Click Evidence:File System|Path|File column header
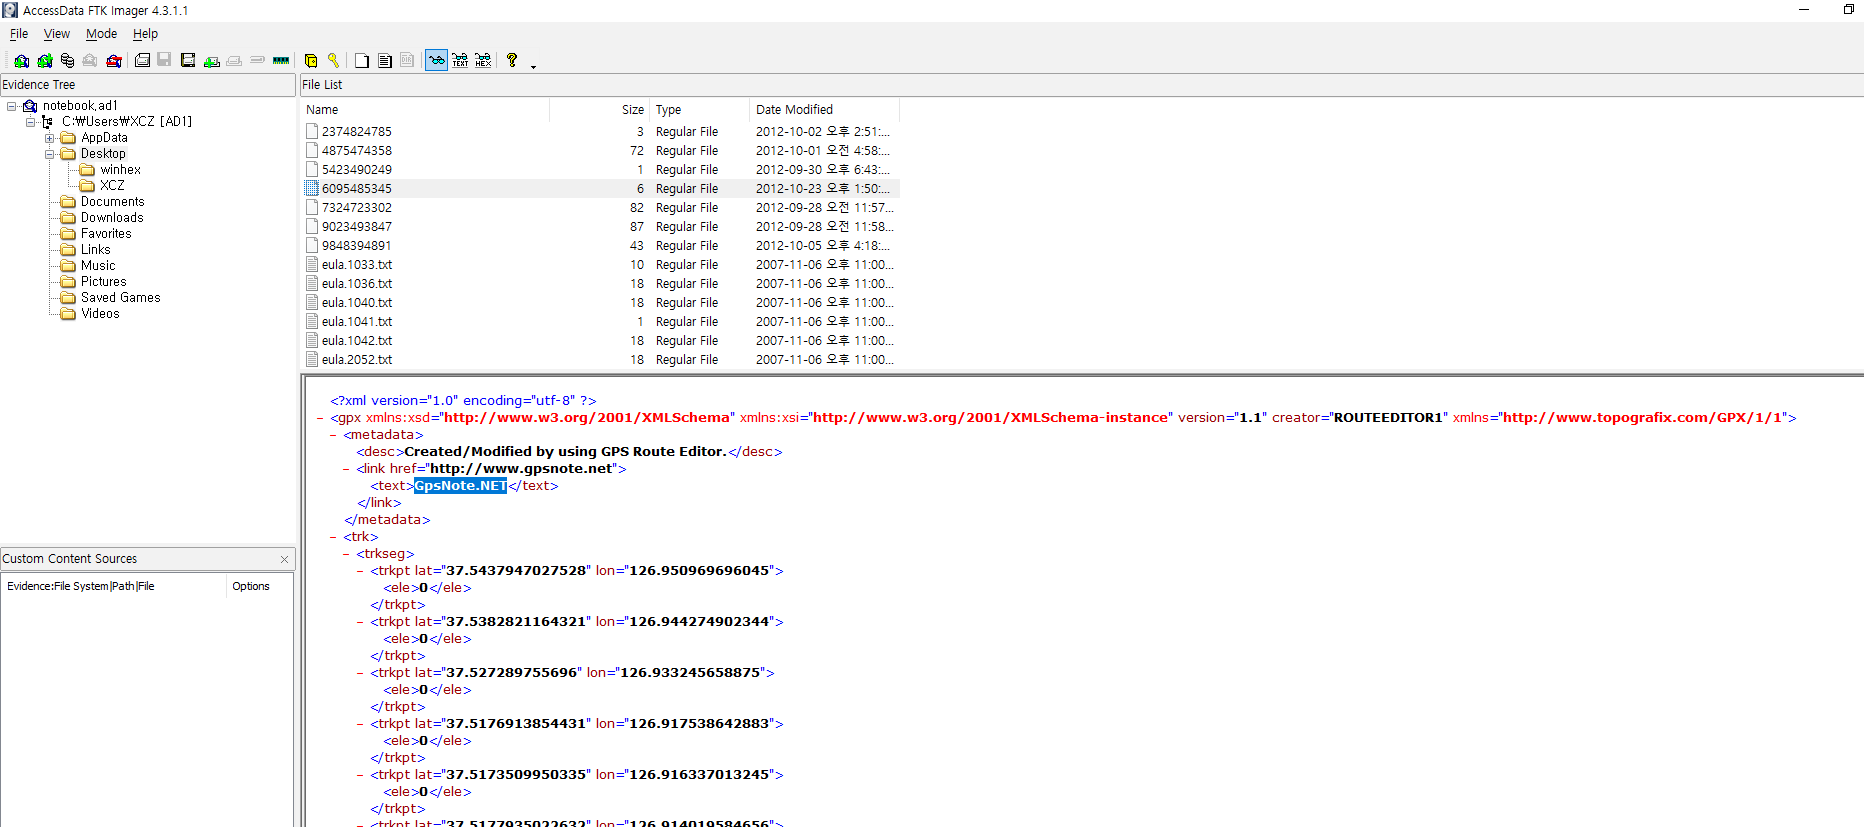The width and height of the screenshot is (1864, 827). tap(114, 587)
